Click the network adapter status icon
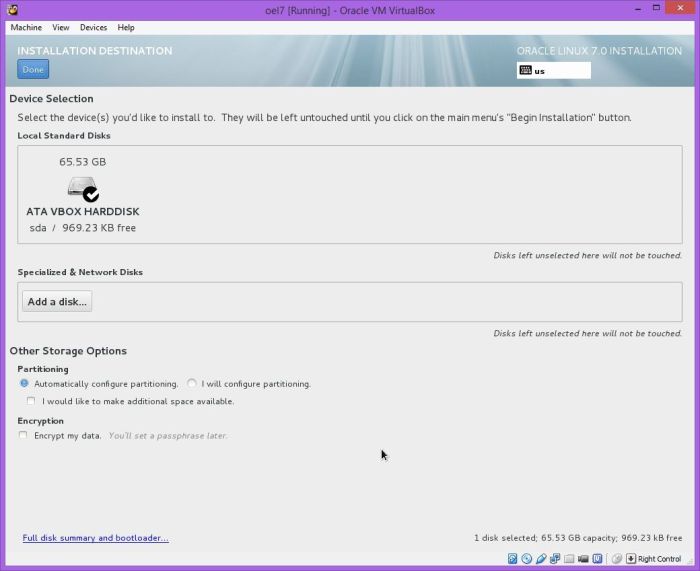 pos(554,559)
